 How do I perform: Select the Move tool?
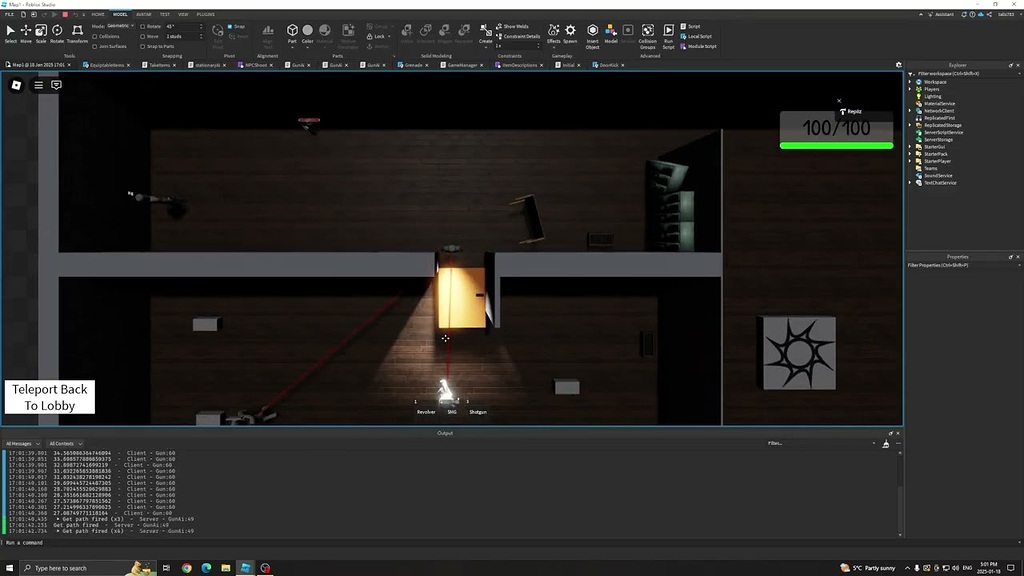pyautogui.click(x=26, y=31)
